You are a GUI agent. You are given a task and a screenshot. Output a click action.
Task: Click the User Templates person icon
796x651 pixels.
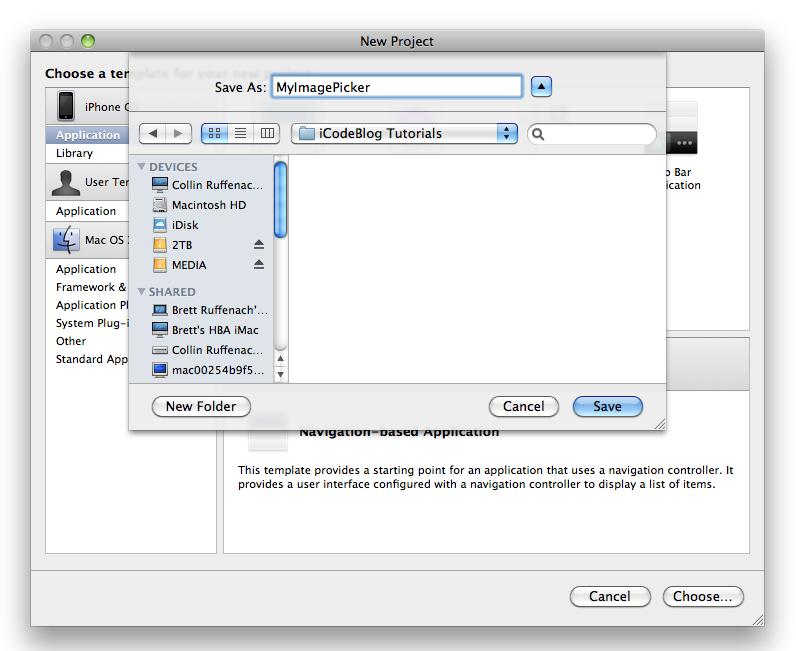coord(66,183)
